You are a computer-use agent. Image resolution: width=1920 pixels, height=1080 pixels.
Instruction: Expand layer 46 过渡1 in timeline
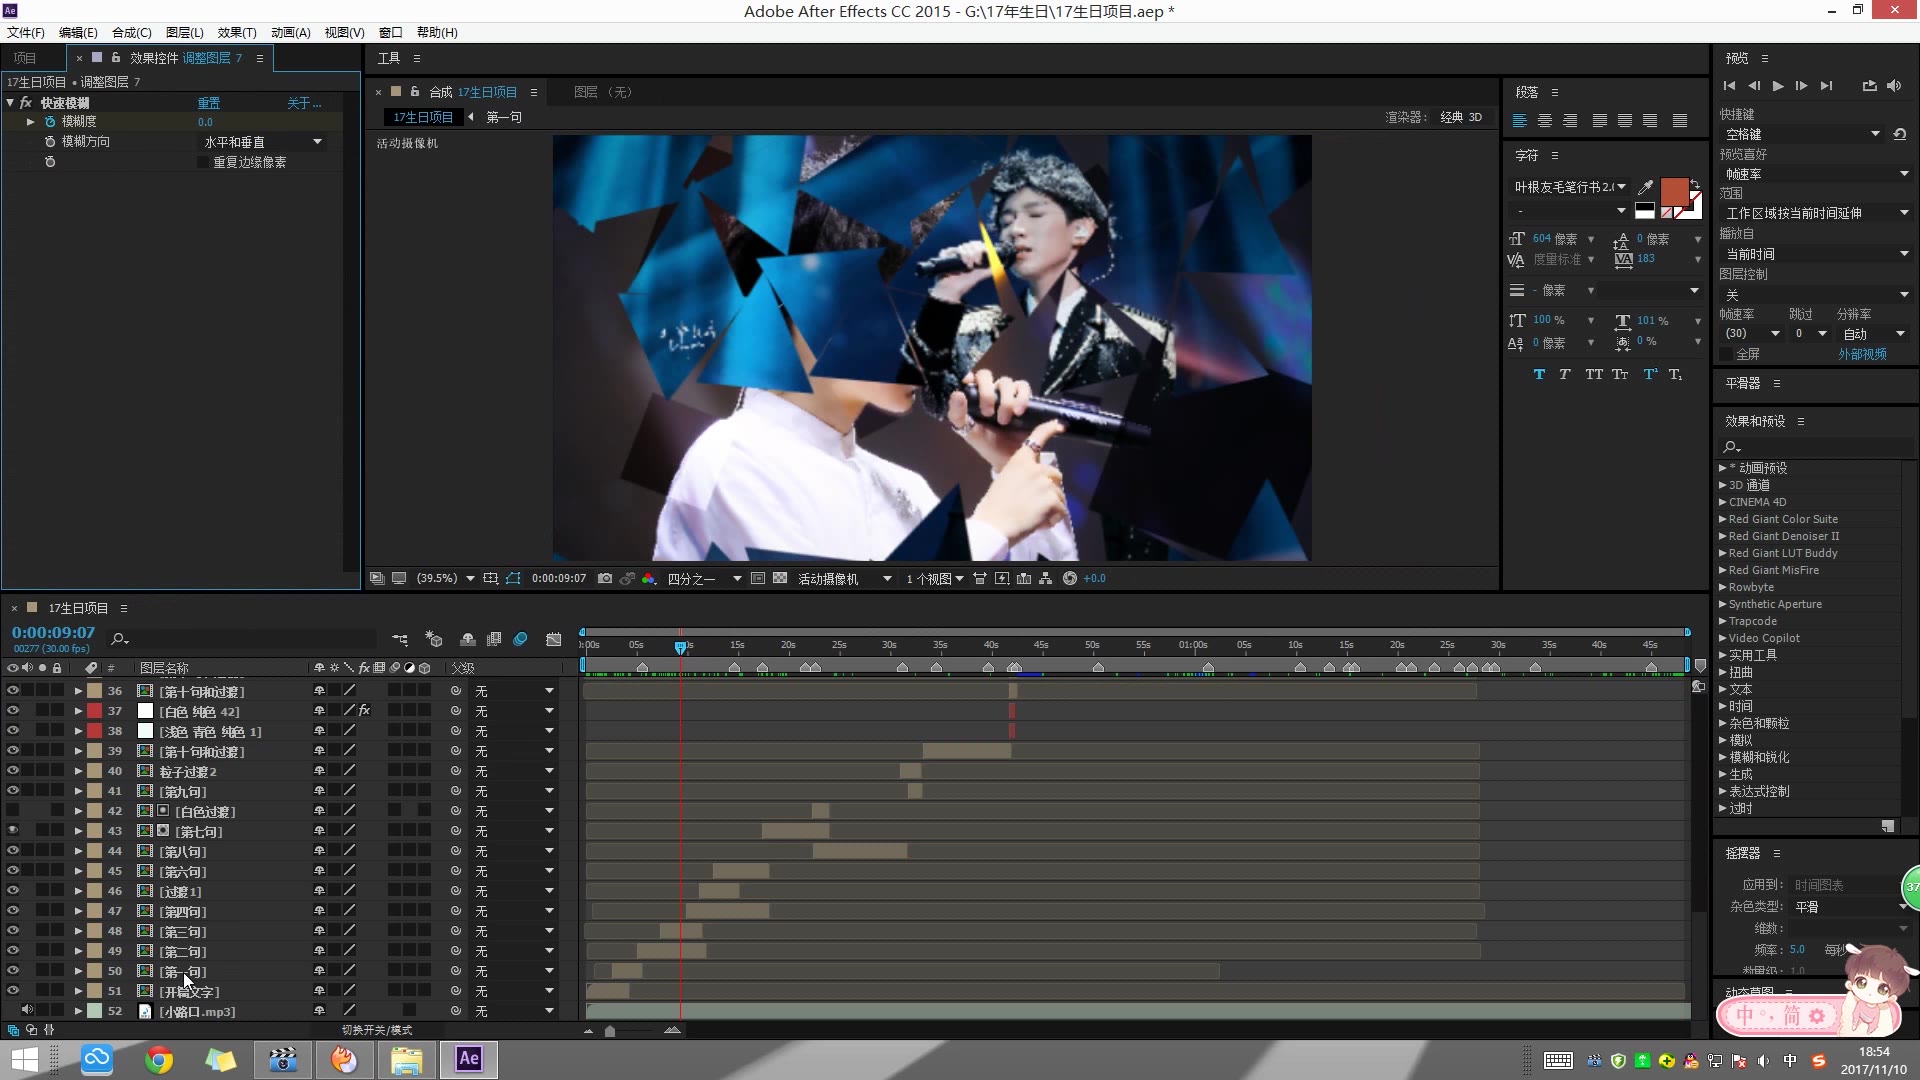click(x=76, y=891)
